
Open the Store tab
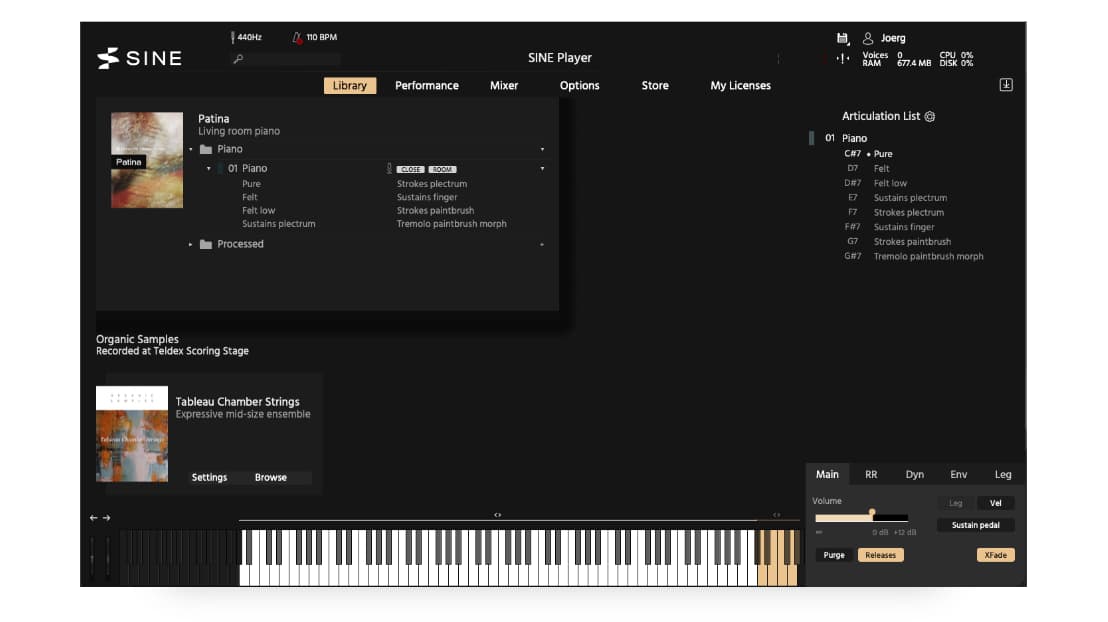(654, 86)
